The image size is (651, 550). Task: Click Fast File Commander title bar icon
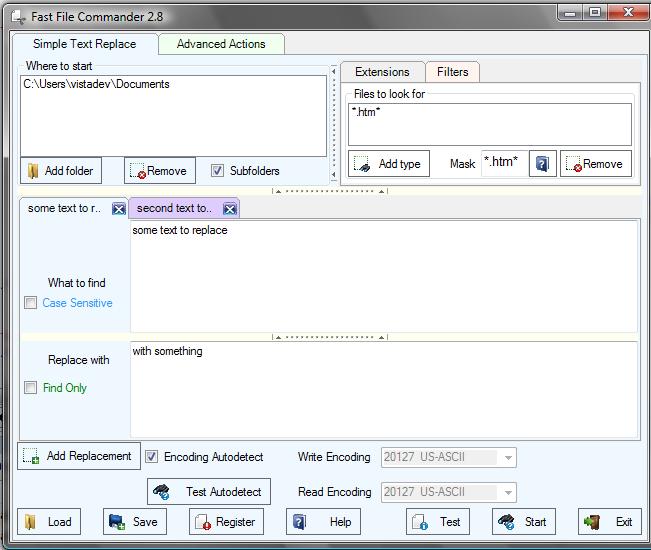pyautogui.click(x=18, y=17)
